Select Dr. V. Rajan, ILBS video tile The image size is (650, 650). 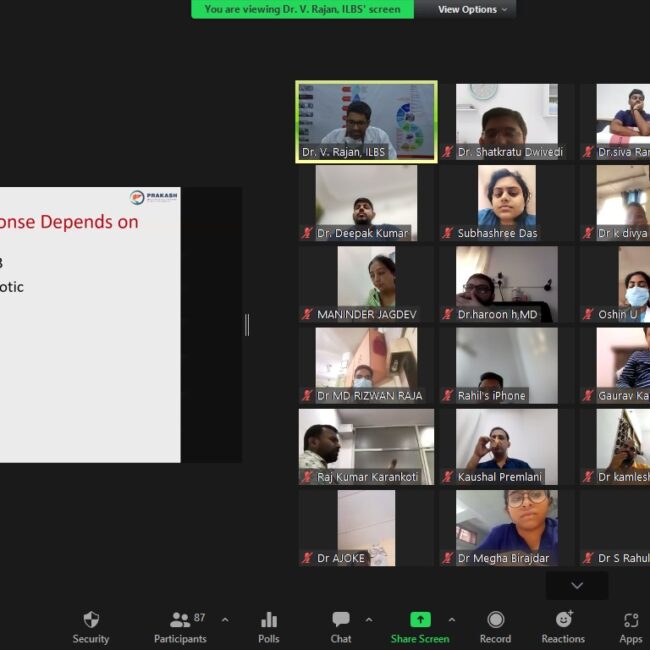[x=366, y=120]
